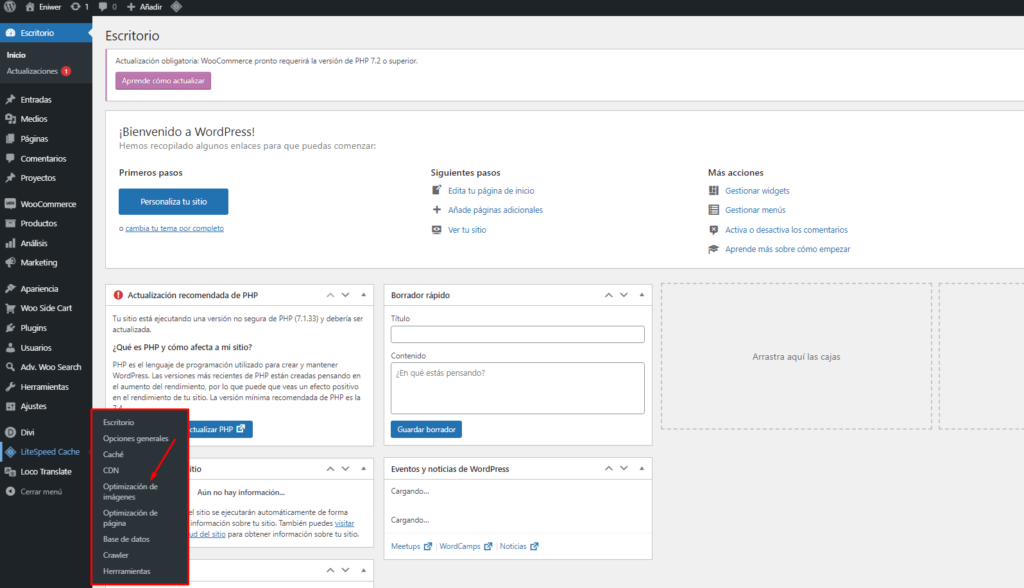This screenshot has height=588, width=1024.
Task: Click the Personaliza tu sitio button
Action: pos(174,202)
